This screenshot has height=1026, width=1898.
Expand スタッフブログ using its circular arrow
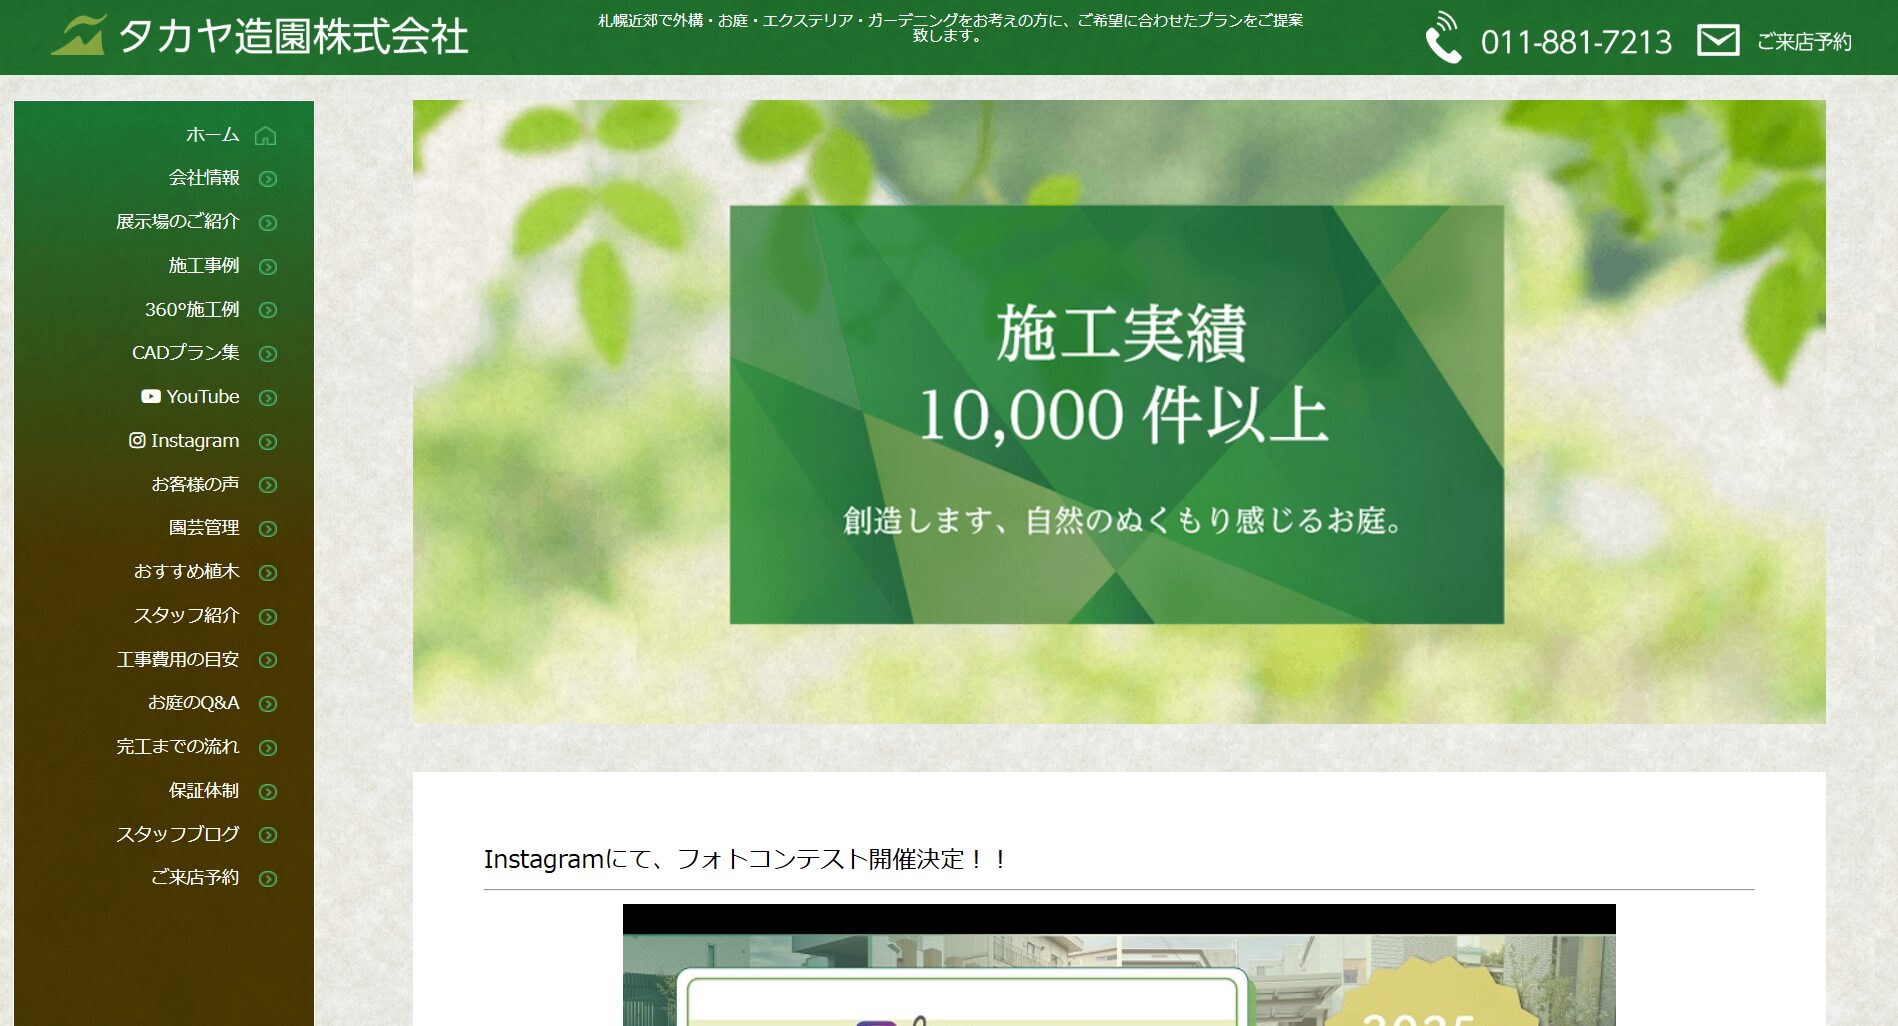tap(266, 835)
